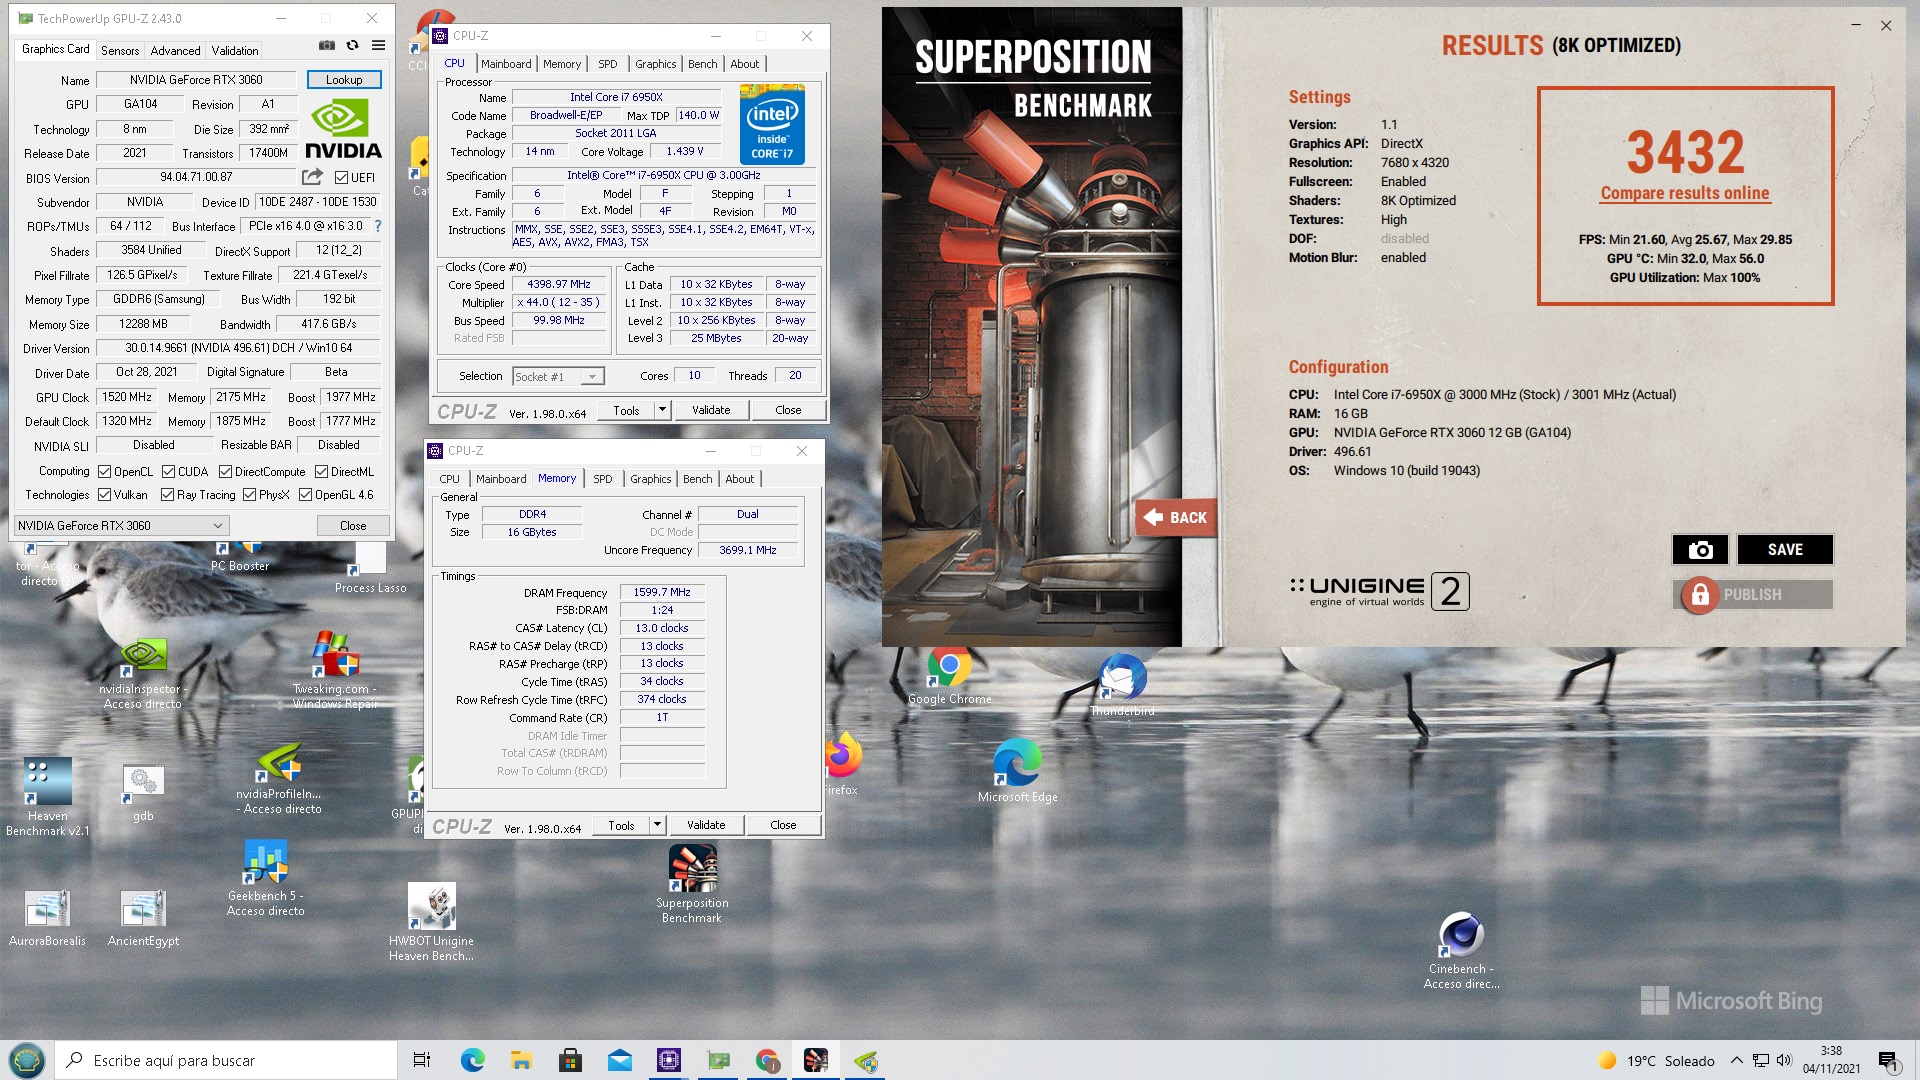Show hidden system tray icons chevron
This screenshot has width=1920, height=1080.
(1736, 1060)
